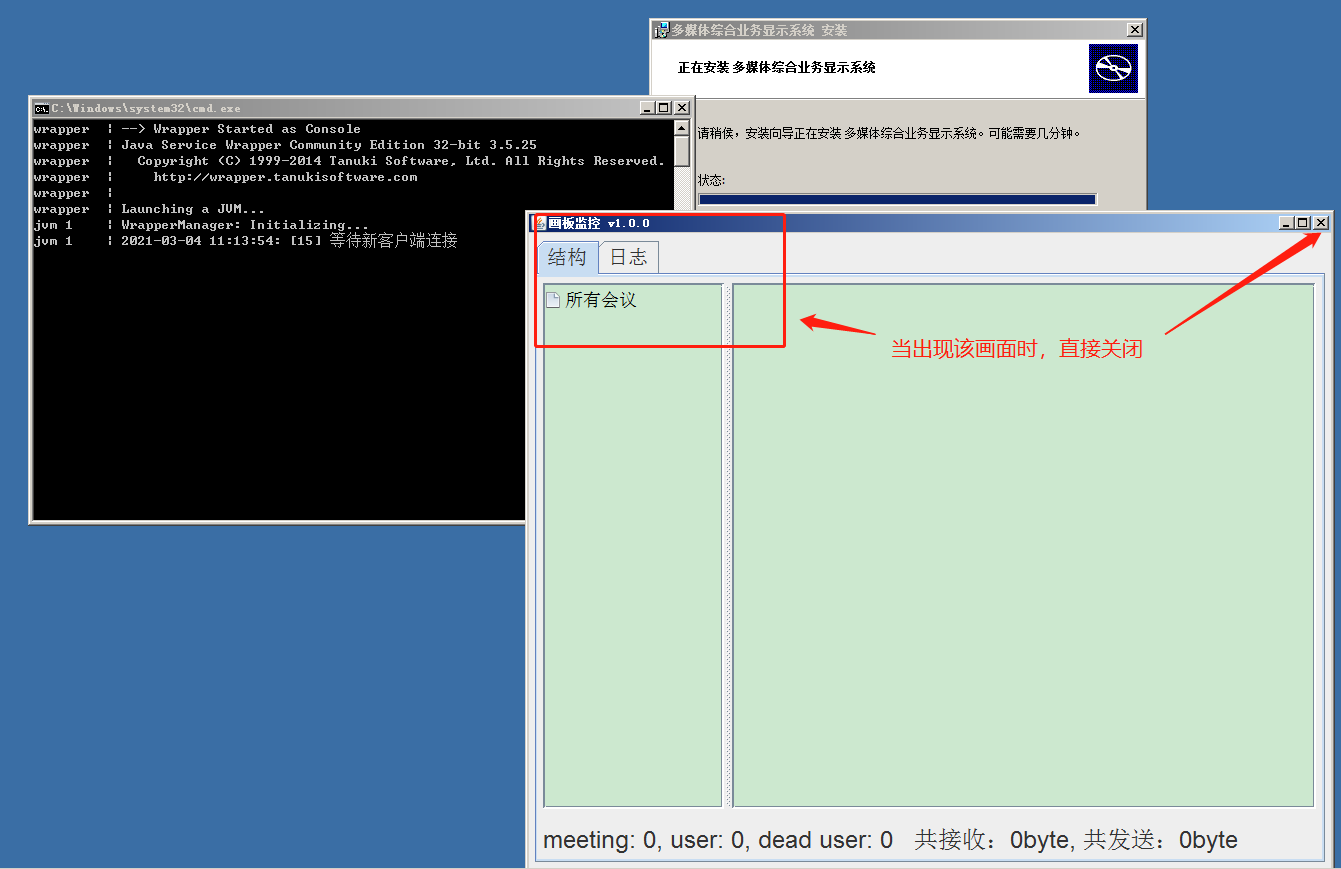The width and height of the screenshot is (1341, 869).
Task: Maximize the cmd.exe console window
Action: pyautogui.click(x=664, y=108)
